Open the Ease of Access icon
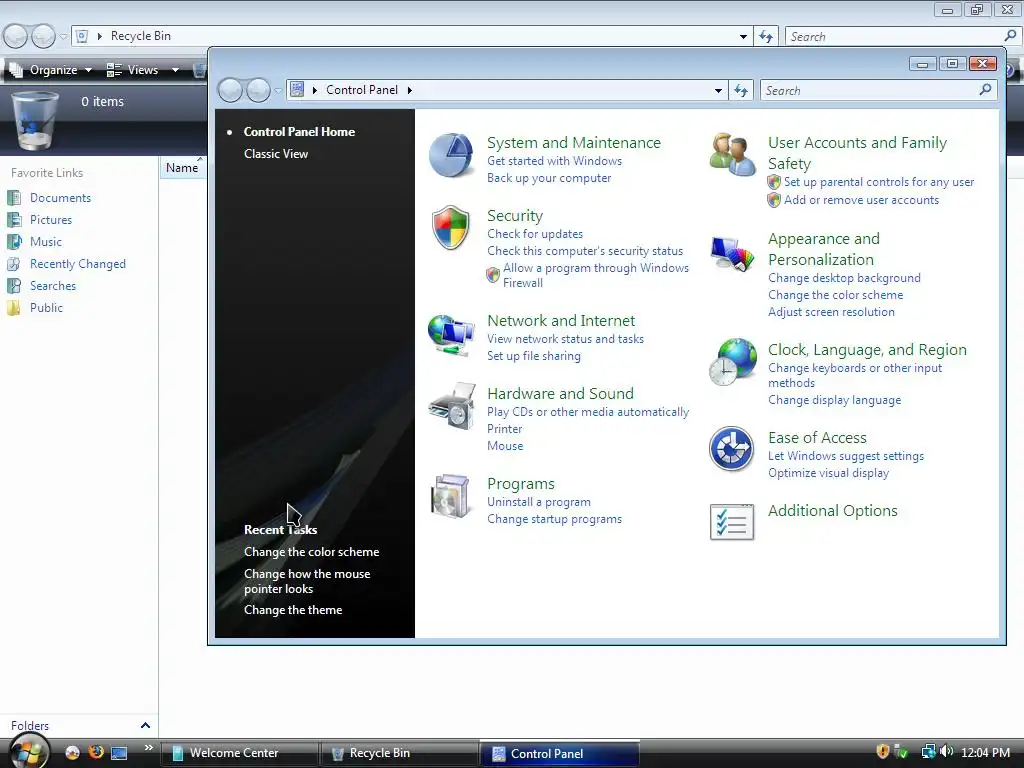The width and height of the screenshot is (1024, 768). click(x=731, y=449)
